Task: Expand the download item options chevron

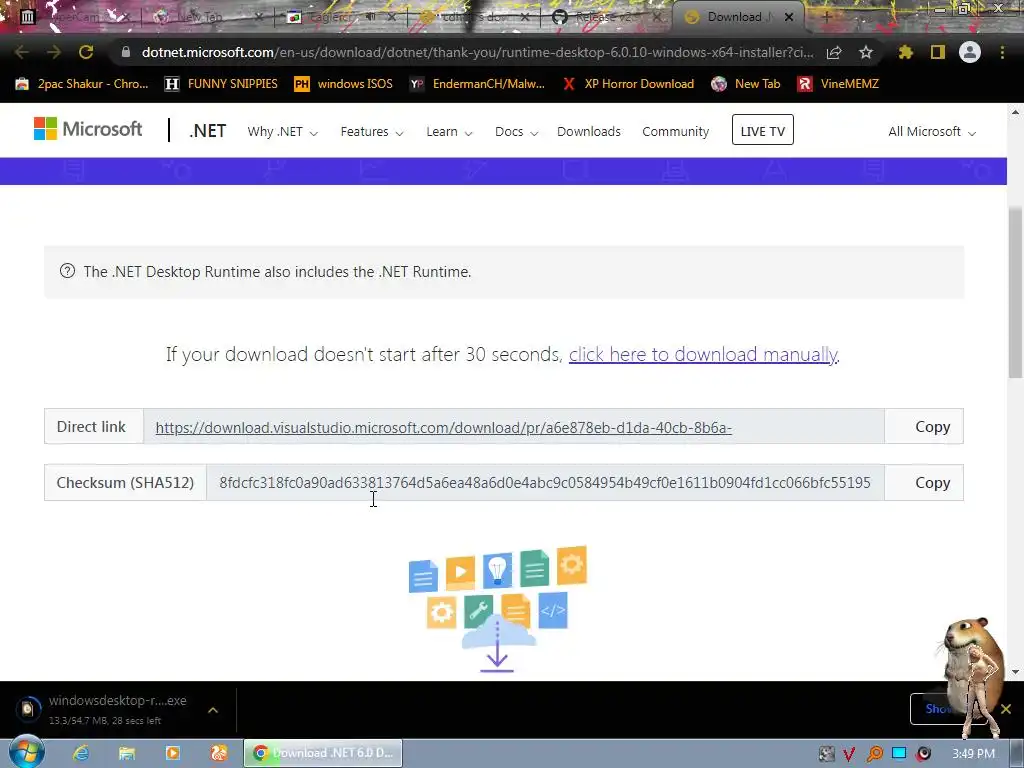Action: (x=213, y=710)
